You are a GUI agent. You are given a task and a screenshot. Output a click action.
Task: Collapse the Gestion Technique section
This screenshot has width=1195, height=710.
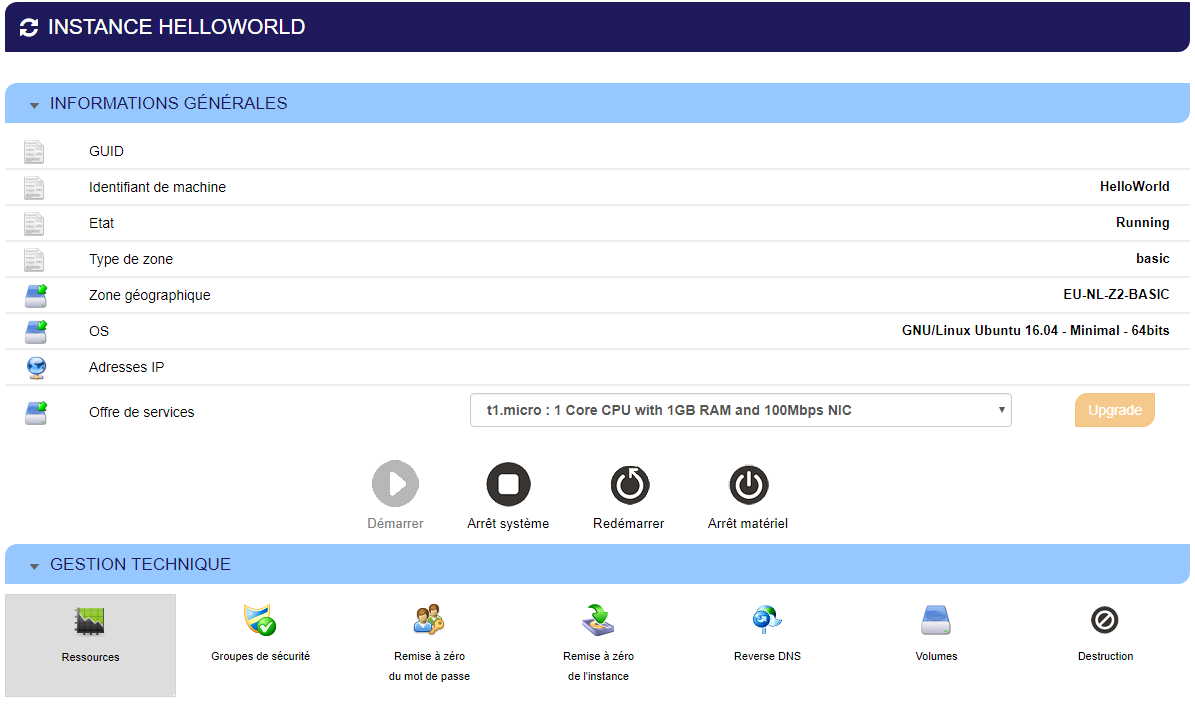(x=34, y=566)
